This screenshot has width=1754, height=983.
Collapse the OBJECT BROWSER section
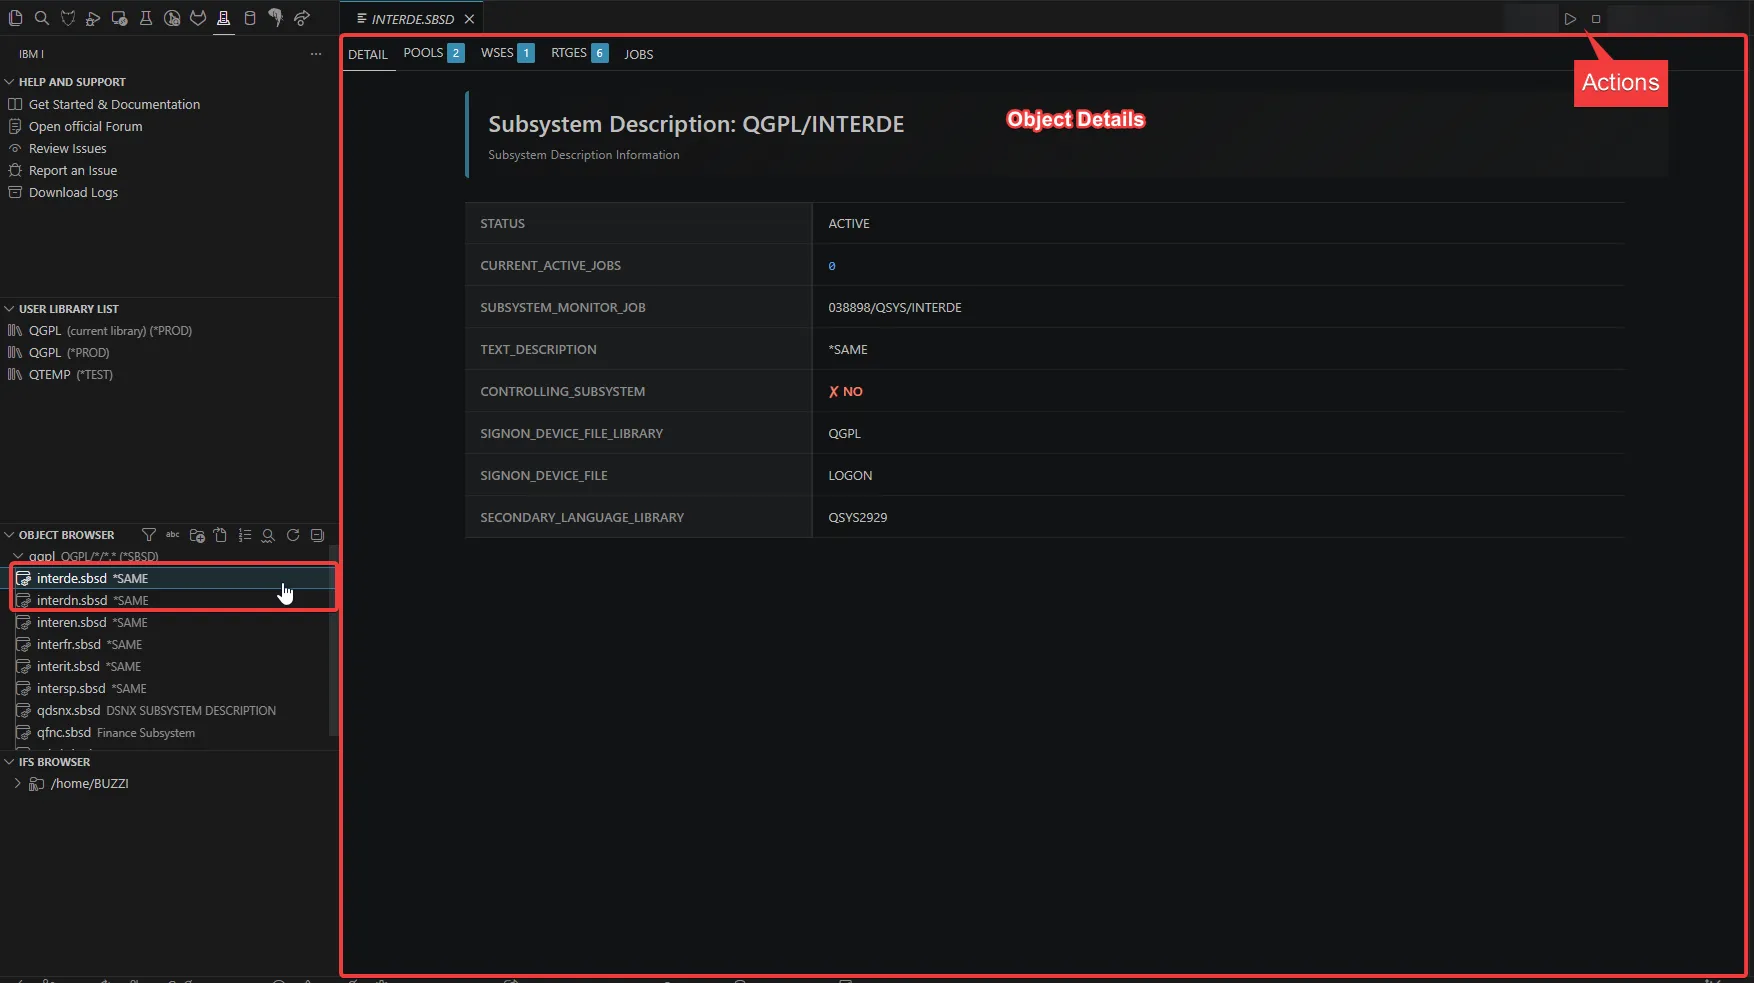tap(10, 535)
